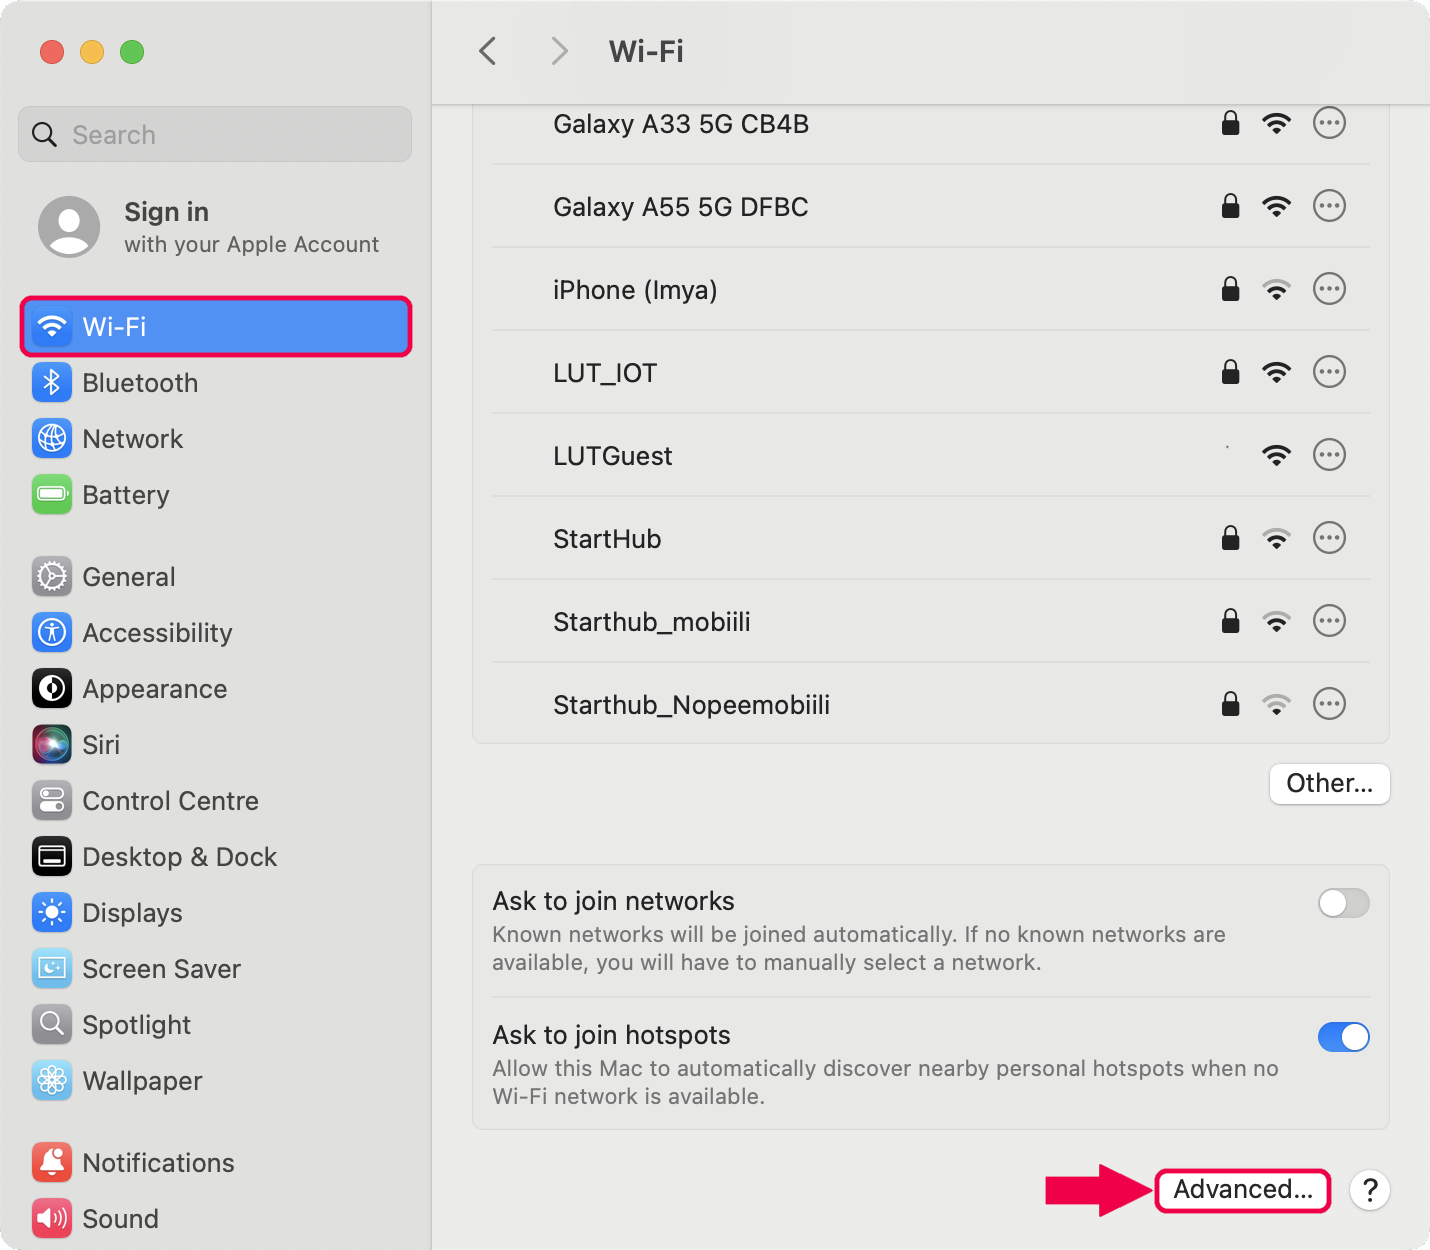Click the search field in sidebar

click(x=214, y=134)
